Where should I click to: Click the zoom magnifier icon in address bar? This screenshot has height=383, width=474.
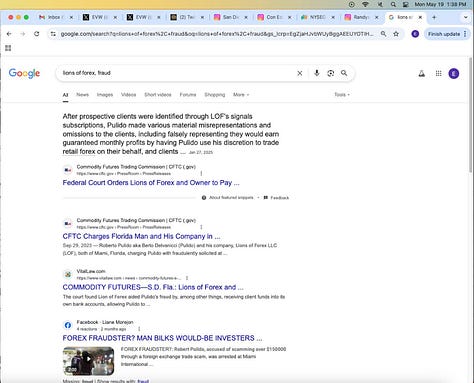(x=384, y=34)
